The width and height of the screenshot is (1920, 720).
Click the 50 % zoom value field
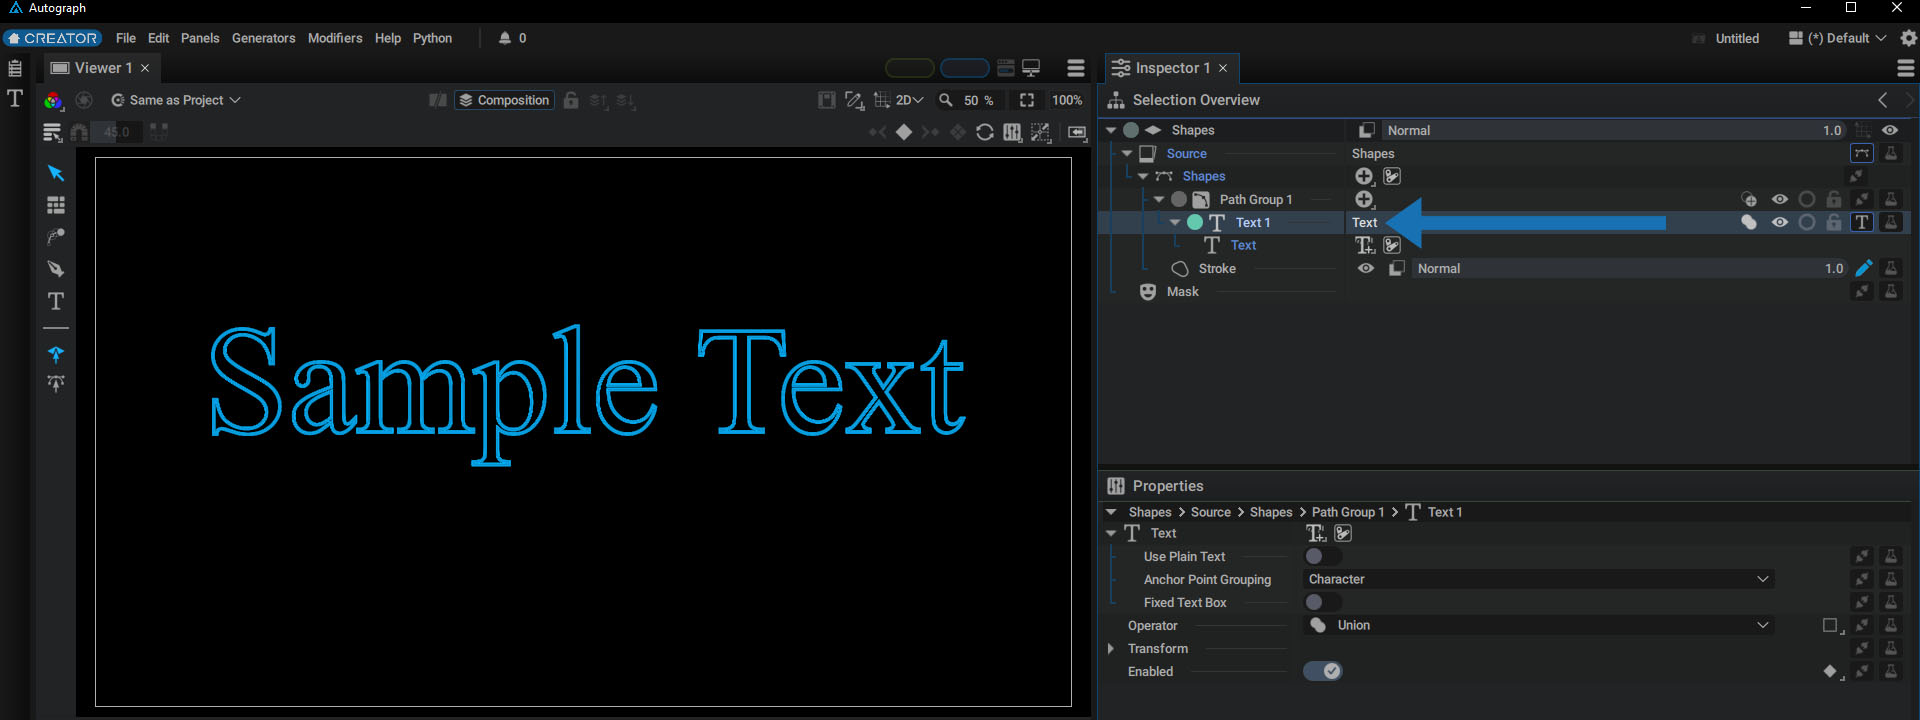[979, 100]
